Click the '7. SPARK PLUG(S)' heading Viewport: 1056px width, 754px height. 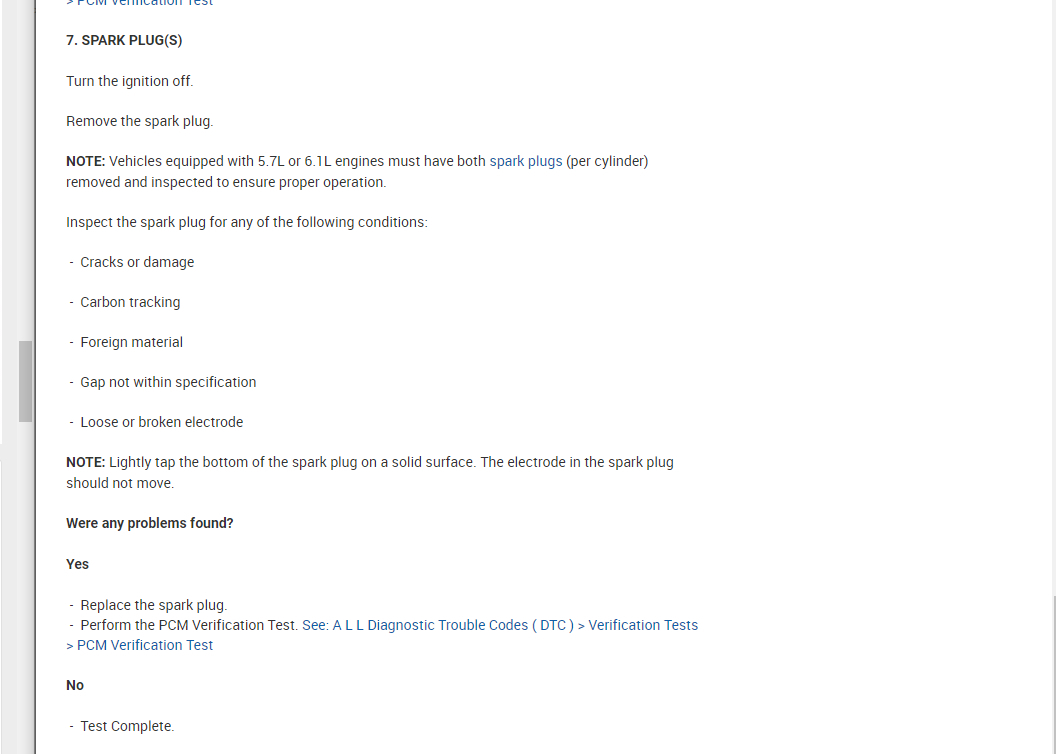pyautogui.click(x=124, y=41)
